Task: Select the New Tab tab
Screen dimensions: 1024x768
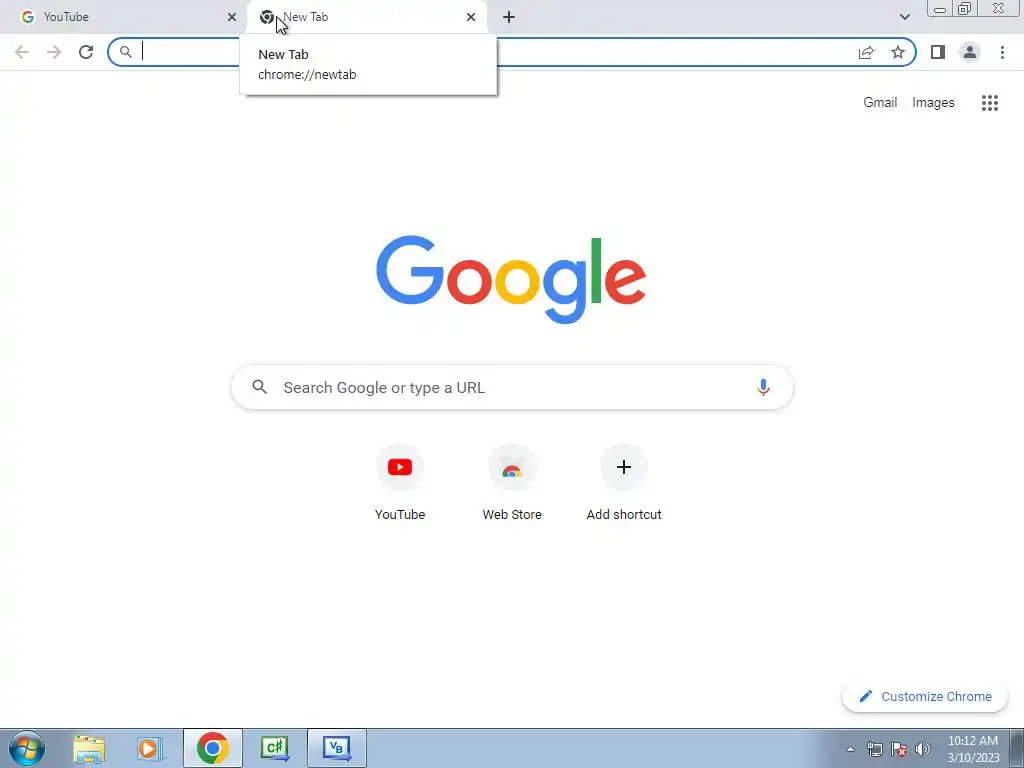Action: point(367,17)
